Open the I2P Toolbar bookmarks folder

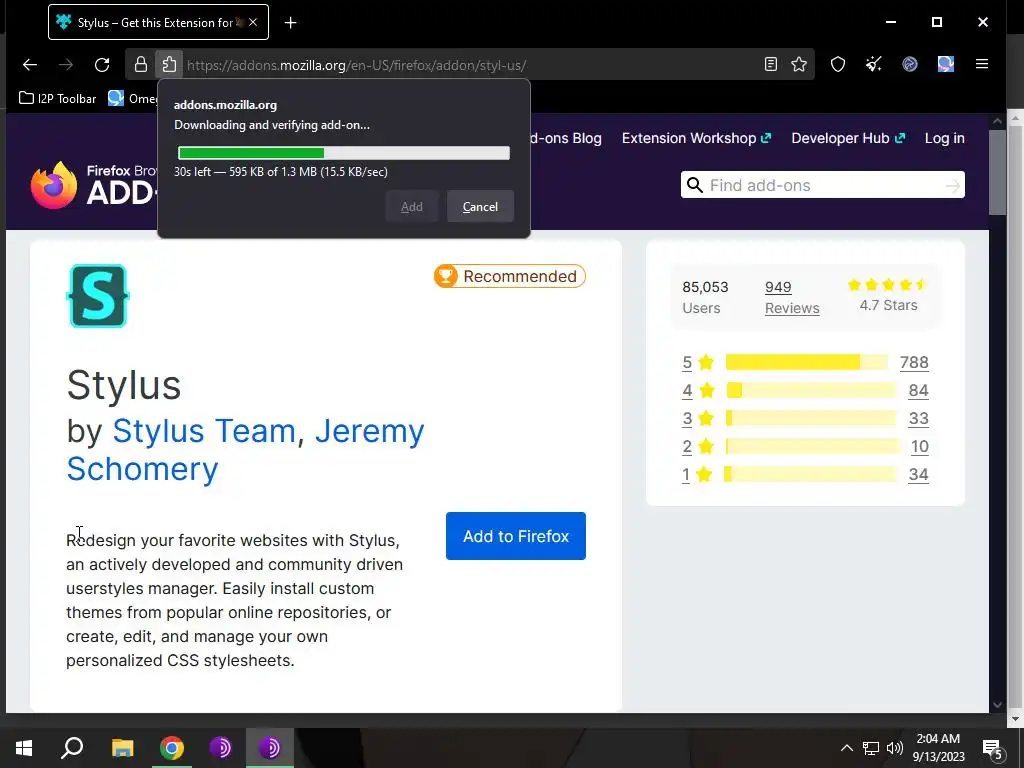[x=57, y=99]
